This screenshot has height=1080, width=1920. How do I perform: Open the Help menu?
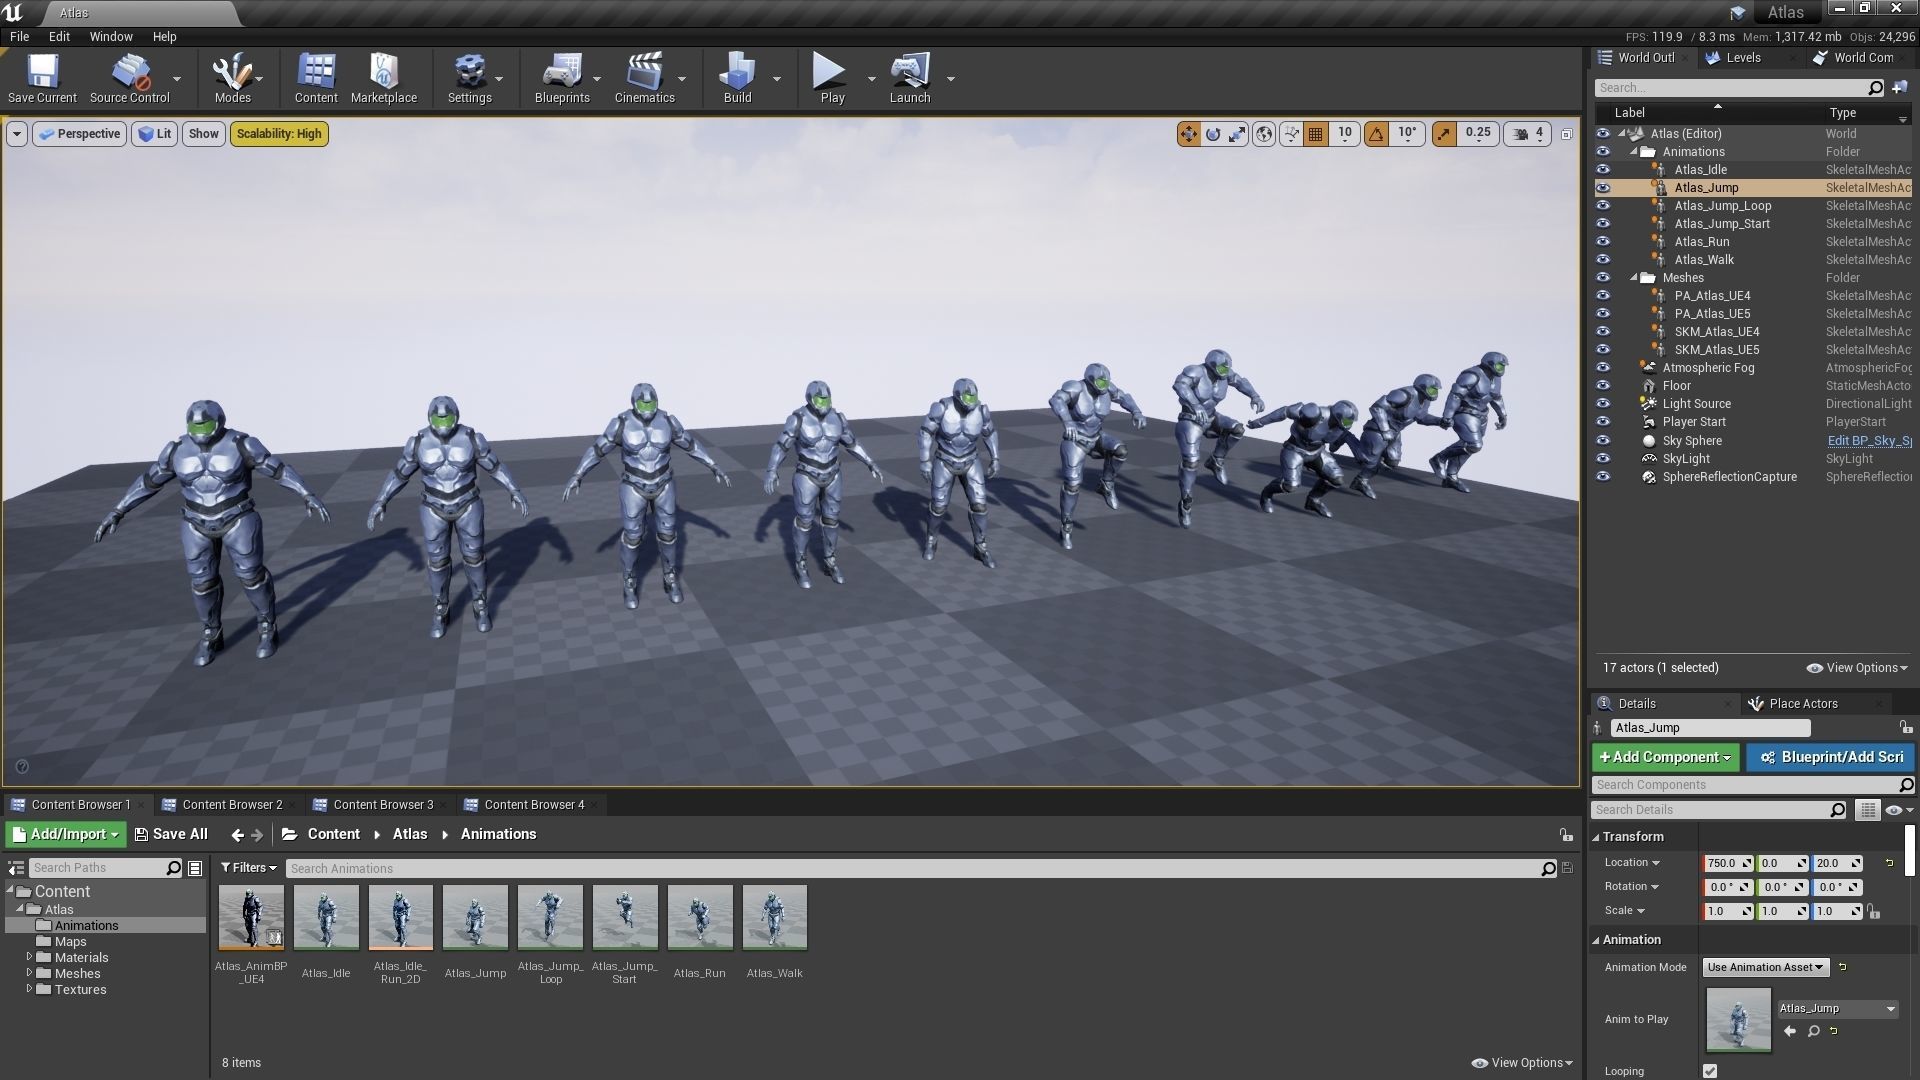[164, 36]
